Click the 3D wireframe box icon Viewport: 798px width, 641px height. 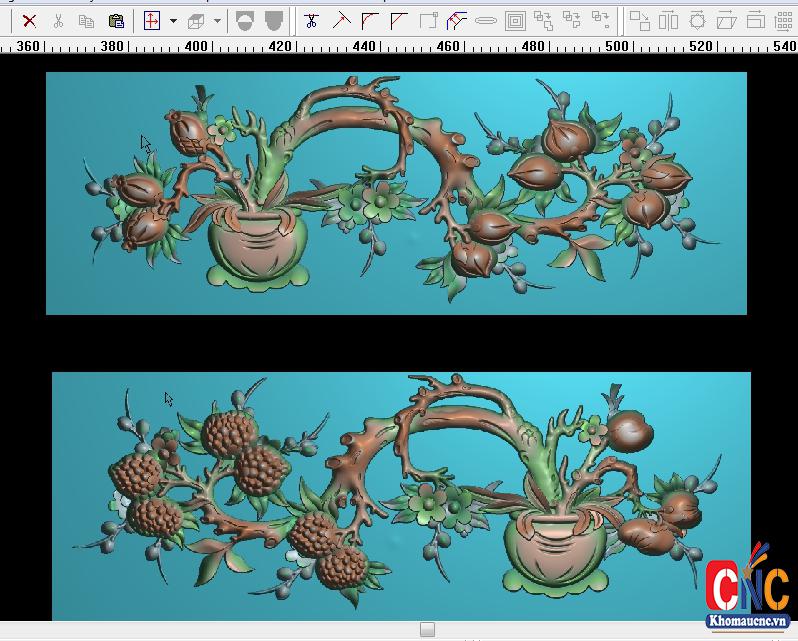click(196, 20)
